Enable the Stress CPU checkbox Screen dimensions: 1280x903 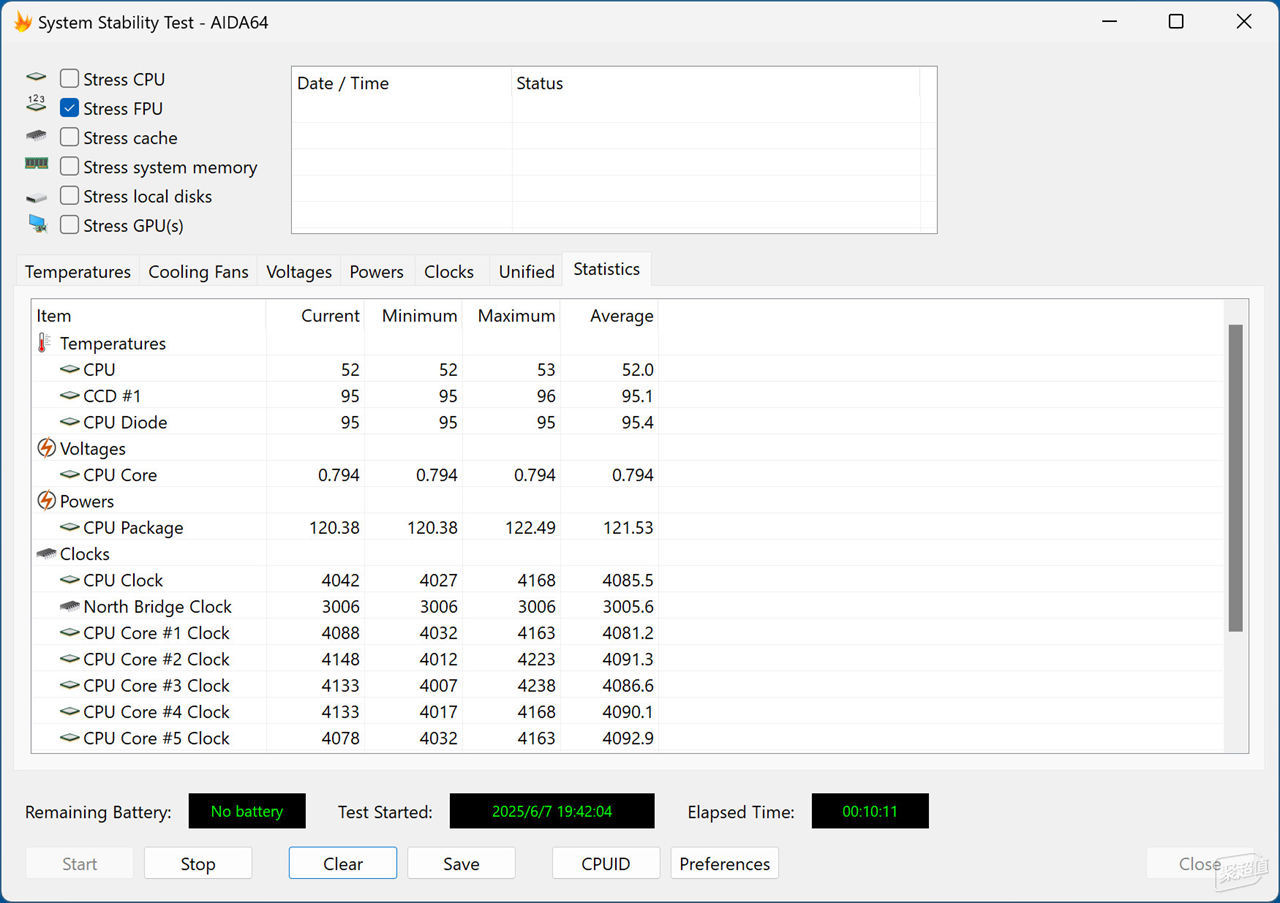click(69, 78)
